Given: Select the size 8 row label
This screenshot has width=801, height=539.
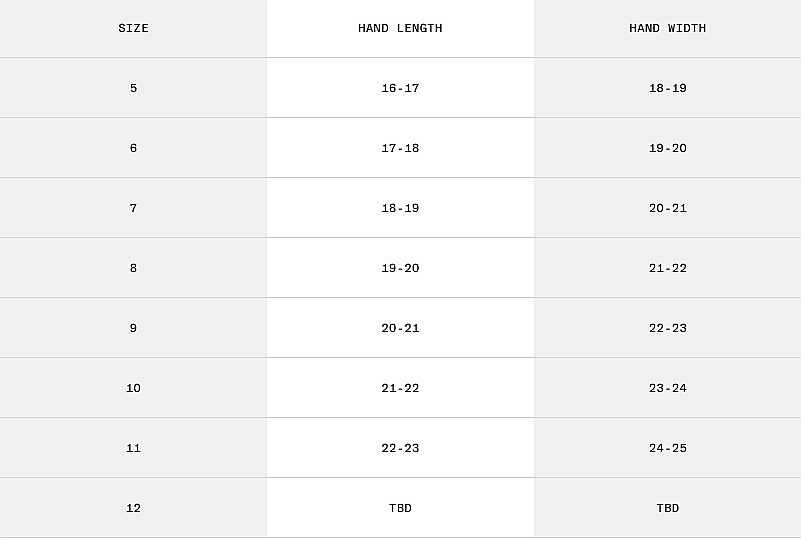Looking at the screenshot, I should [133, 268].
